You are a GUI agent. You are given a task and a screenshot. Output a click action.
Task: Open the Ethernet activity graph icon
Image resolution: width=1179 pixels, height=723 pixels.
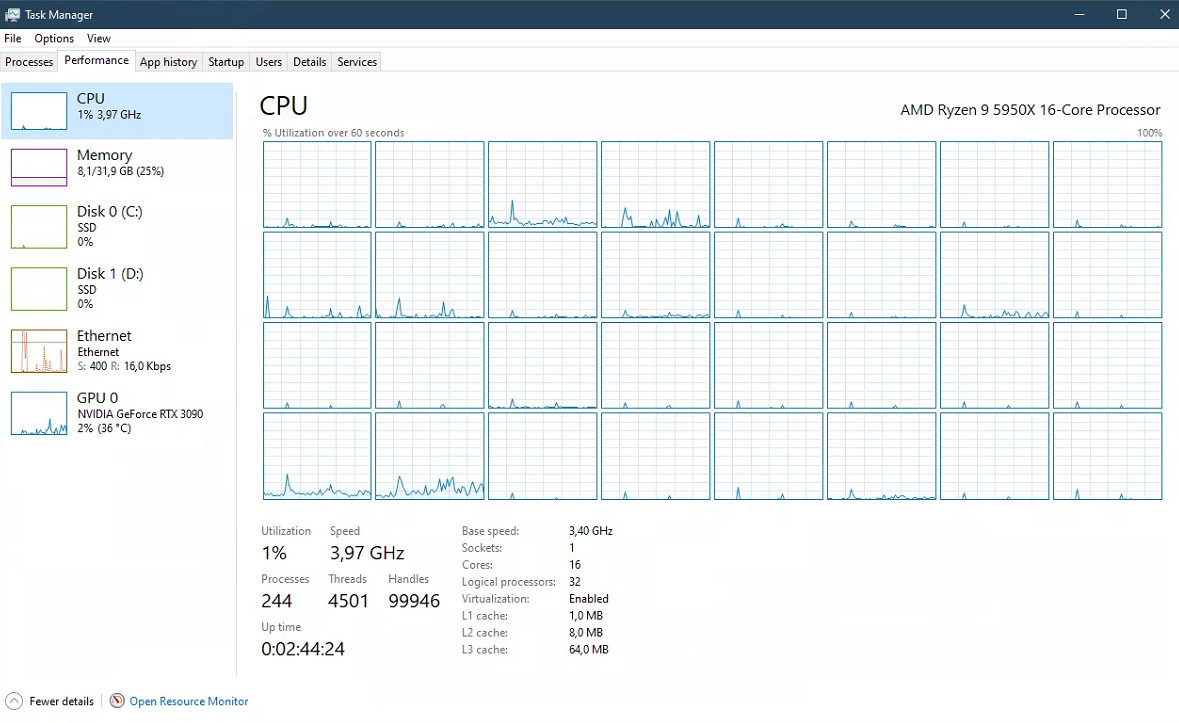[38, 351]
